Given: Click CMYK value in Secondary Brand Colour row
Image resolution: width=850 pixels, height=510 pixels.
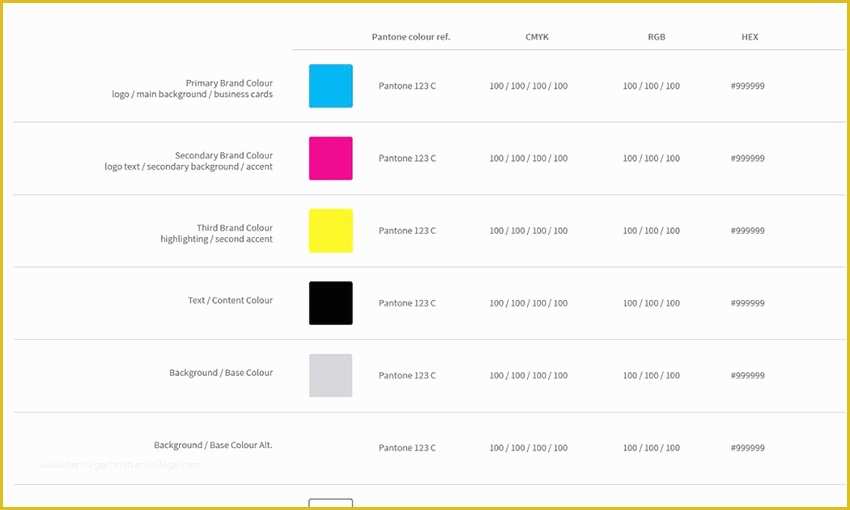Looking at the screenshot, I should (x=529, y=158).
